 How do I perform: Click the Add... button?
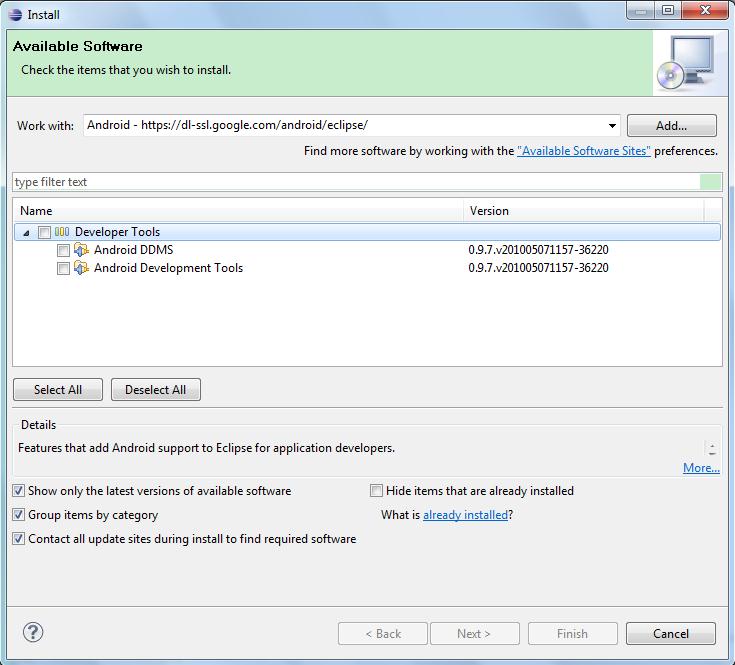click(671, 126)
